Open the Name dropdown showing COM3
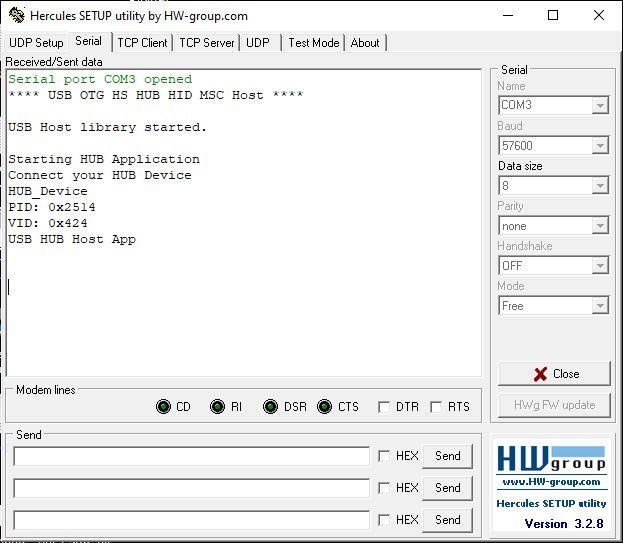Screen dimensions: 623x543 [x=600, y=105]
